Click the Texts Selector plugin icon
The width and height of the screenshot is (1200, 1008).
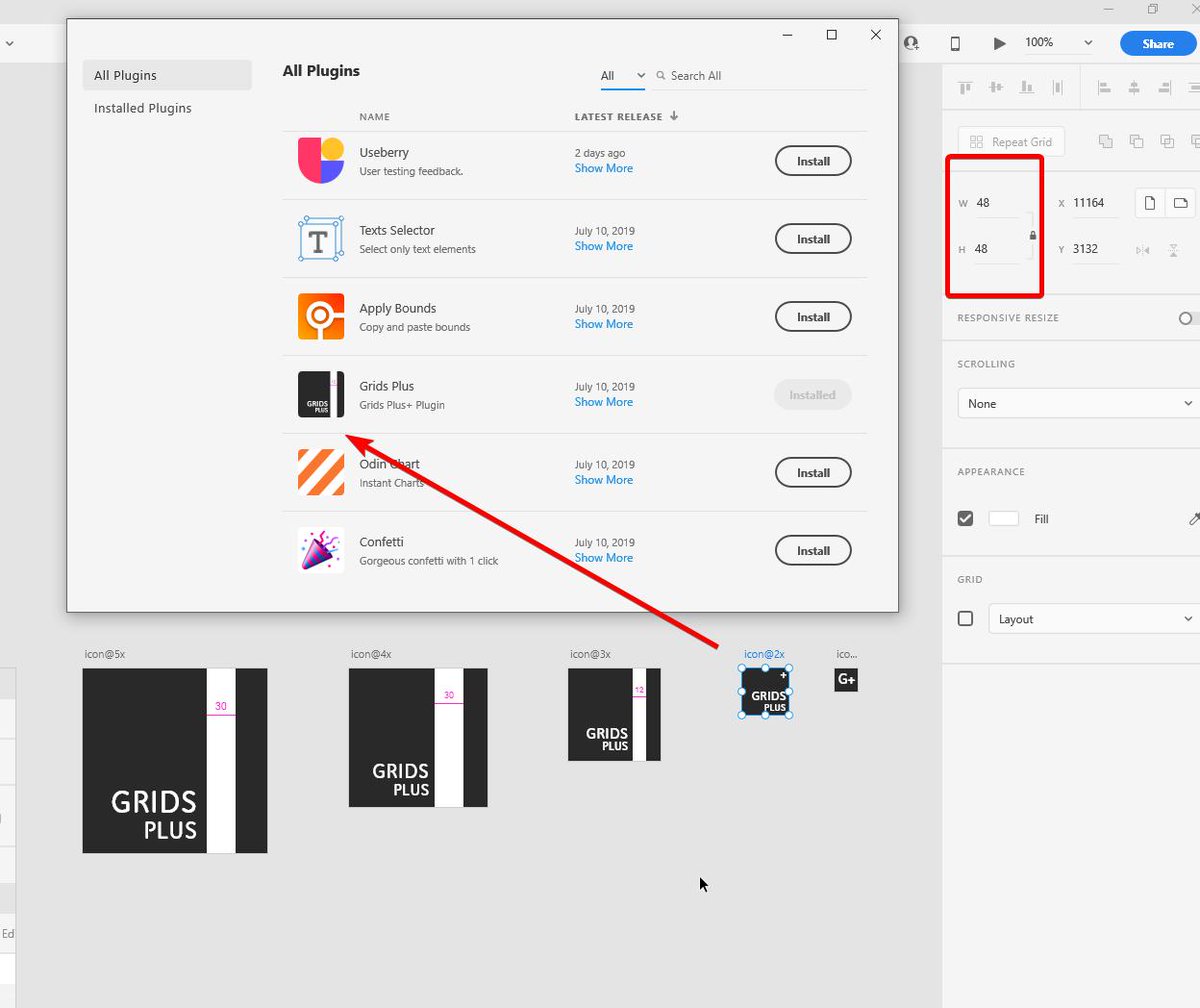321,239
